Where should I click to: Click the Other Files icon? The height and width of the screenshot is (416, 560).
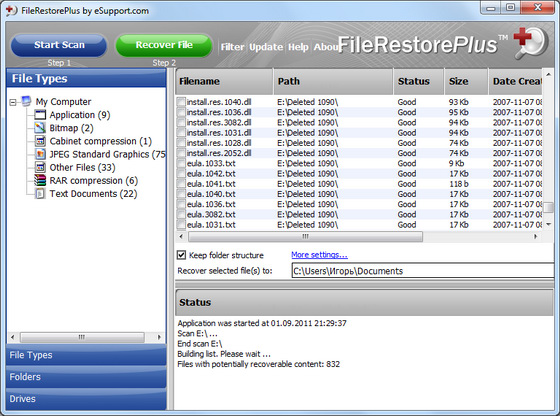tap(40, 167)
